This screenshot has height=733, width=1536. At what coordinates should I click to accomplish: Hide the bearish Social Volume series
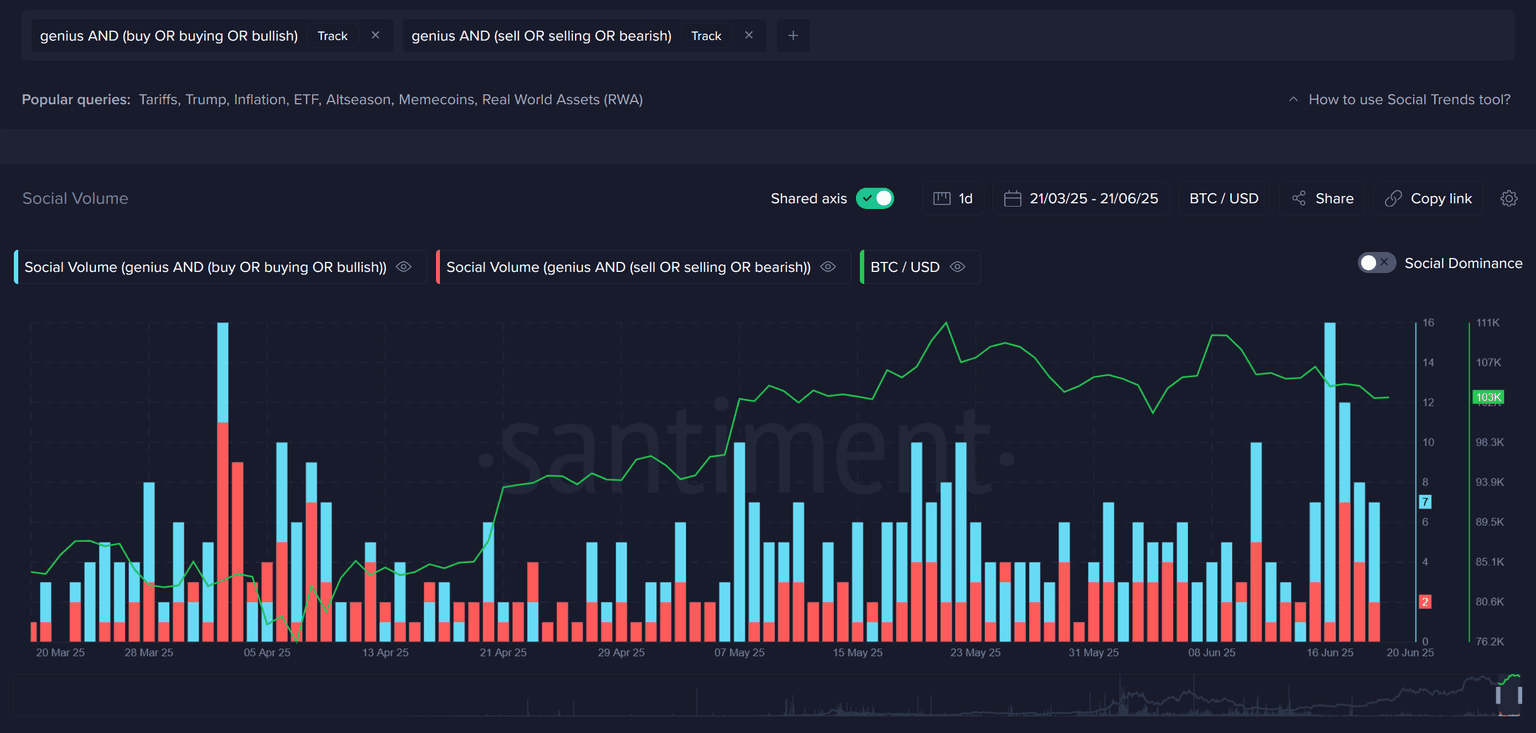click(828, 267)
